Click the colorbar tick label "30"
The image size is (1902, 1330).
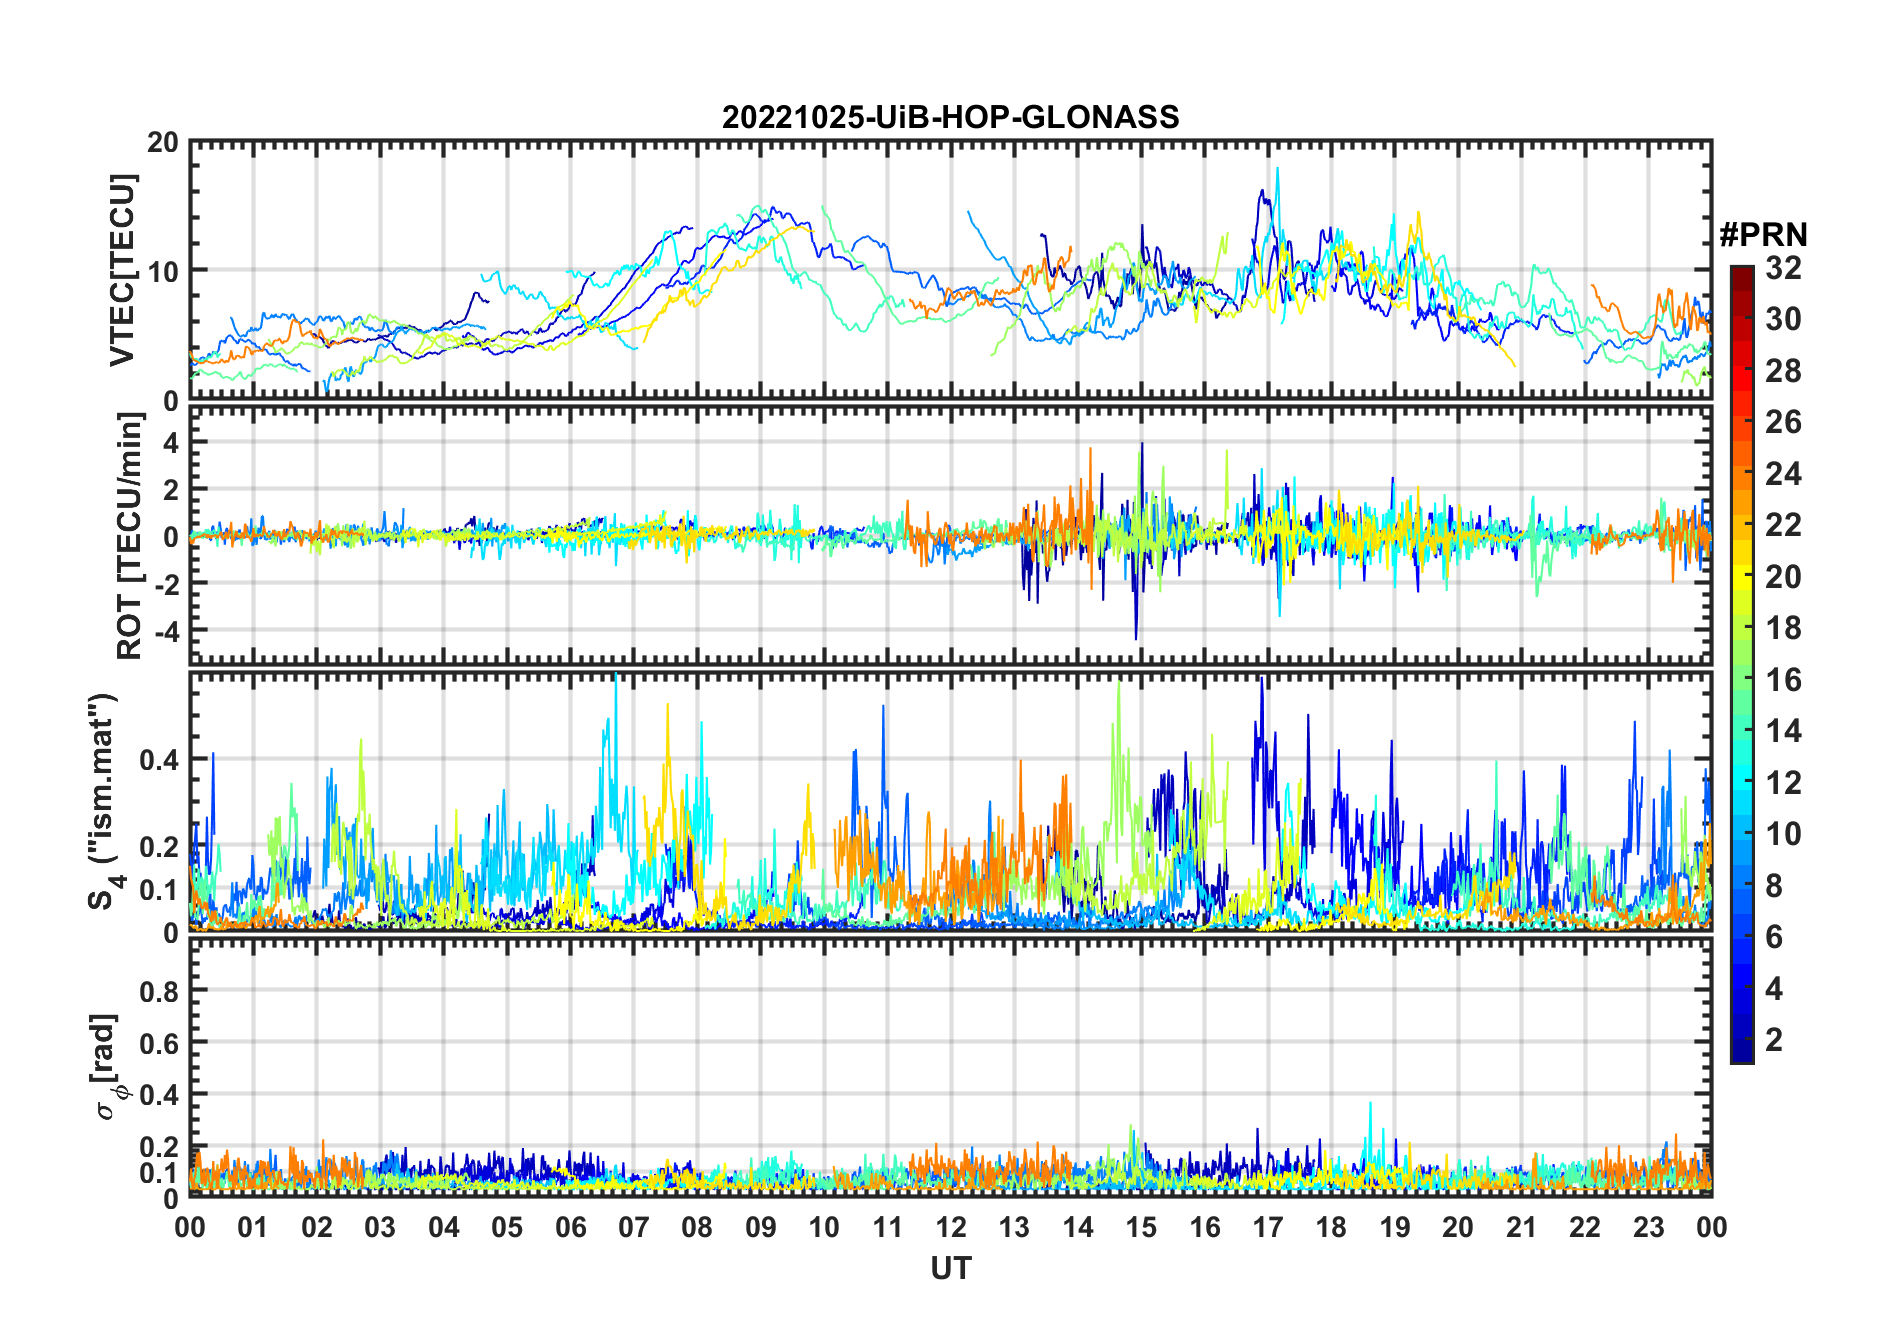tap(1783, 319)
